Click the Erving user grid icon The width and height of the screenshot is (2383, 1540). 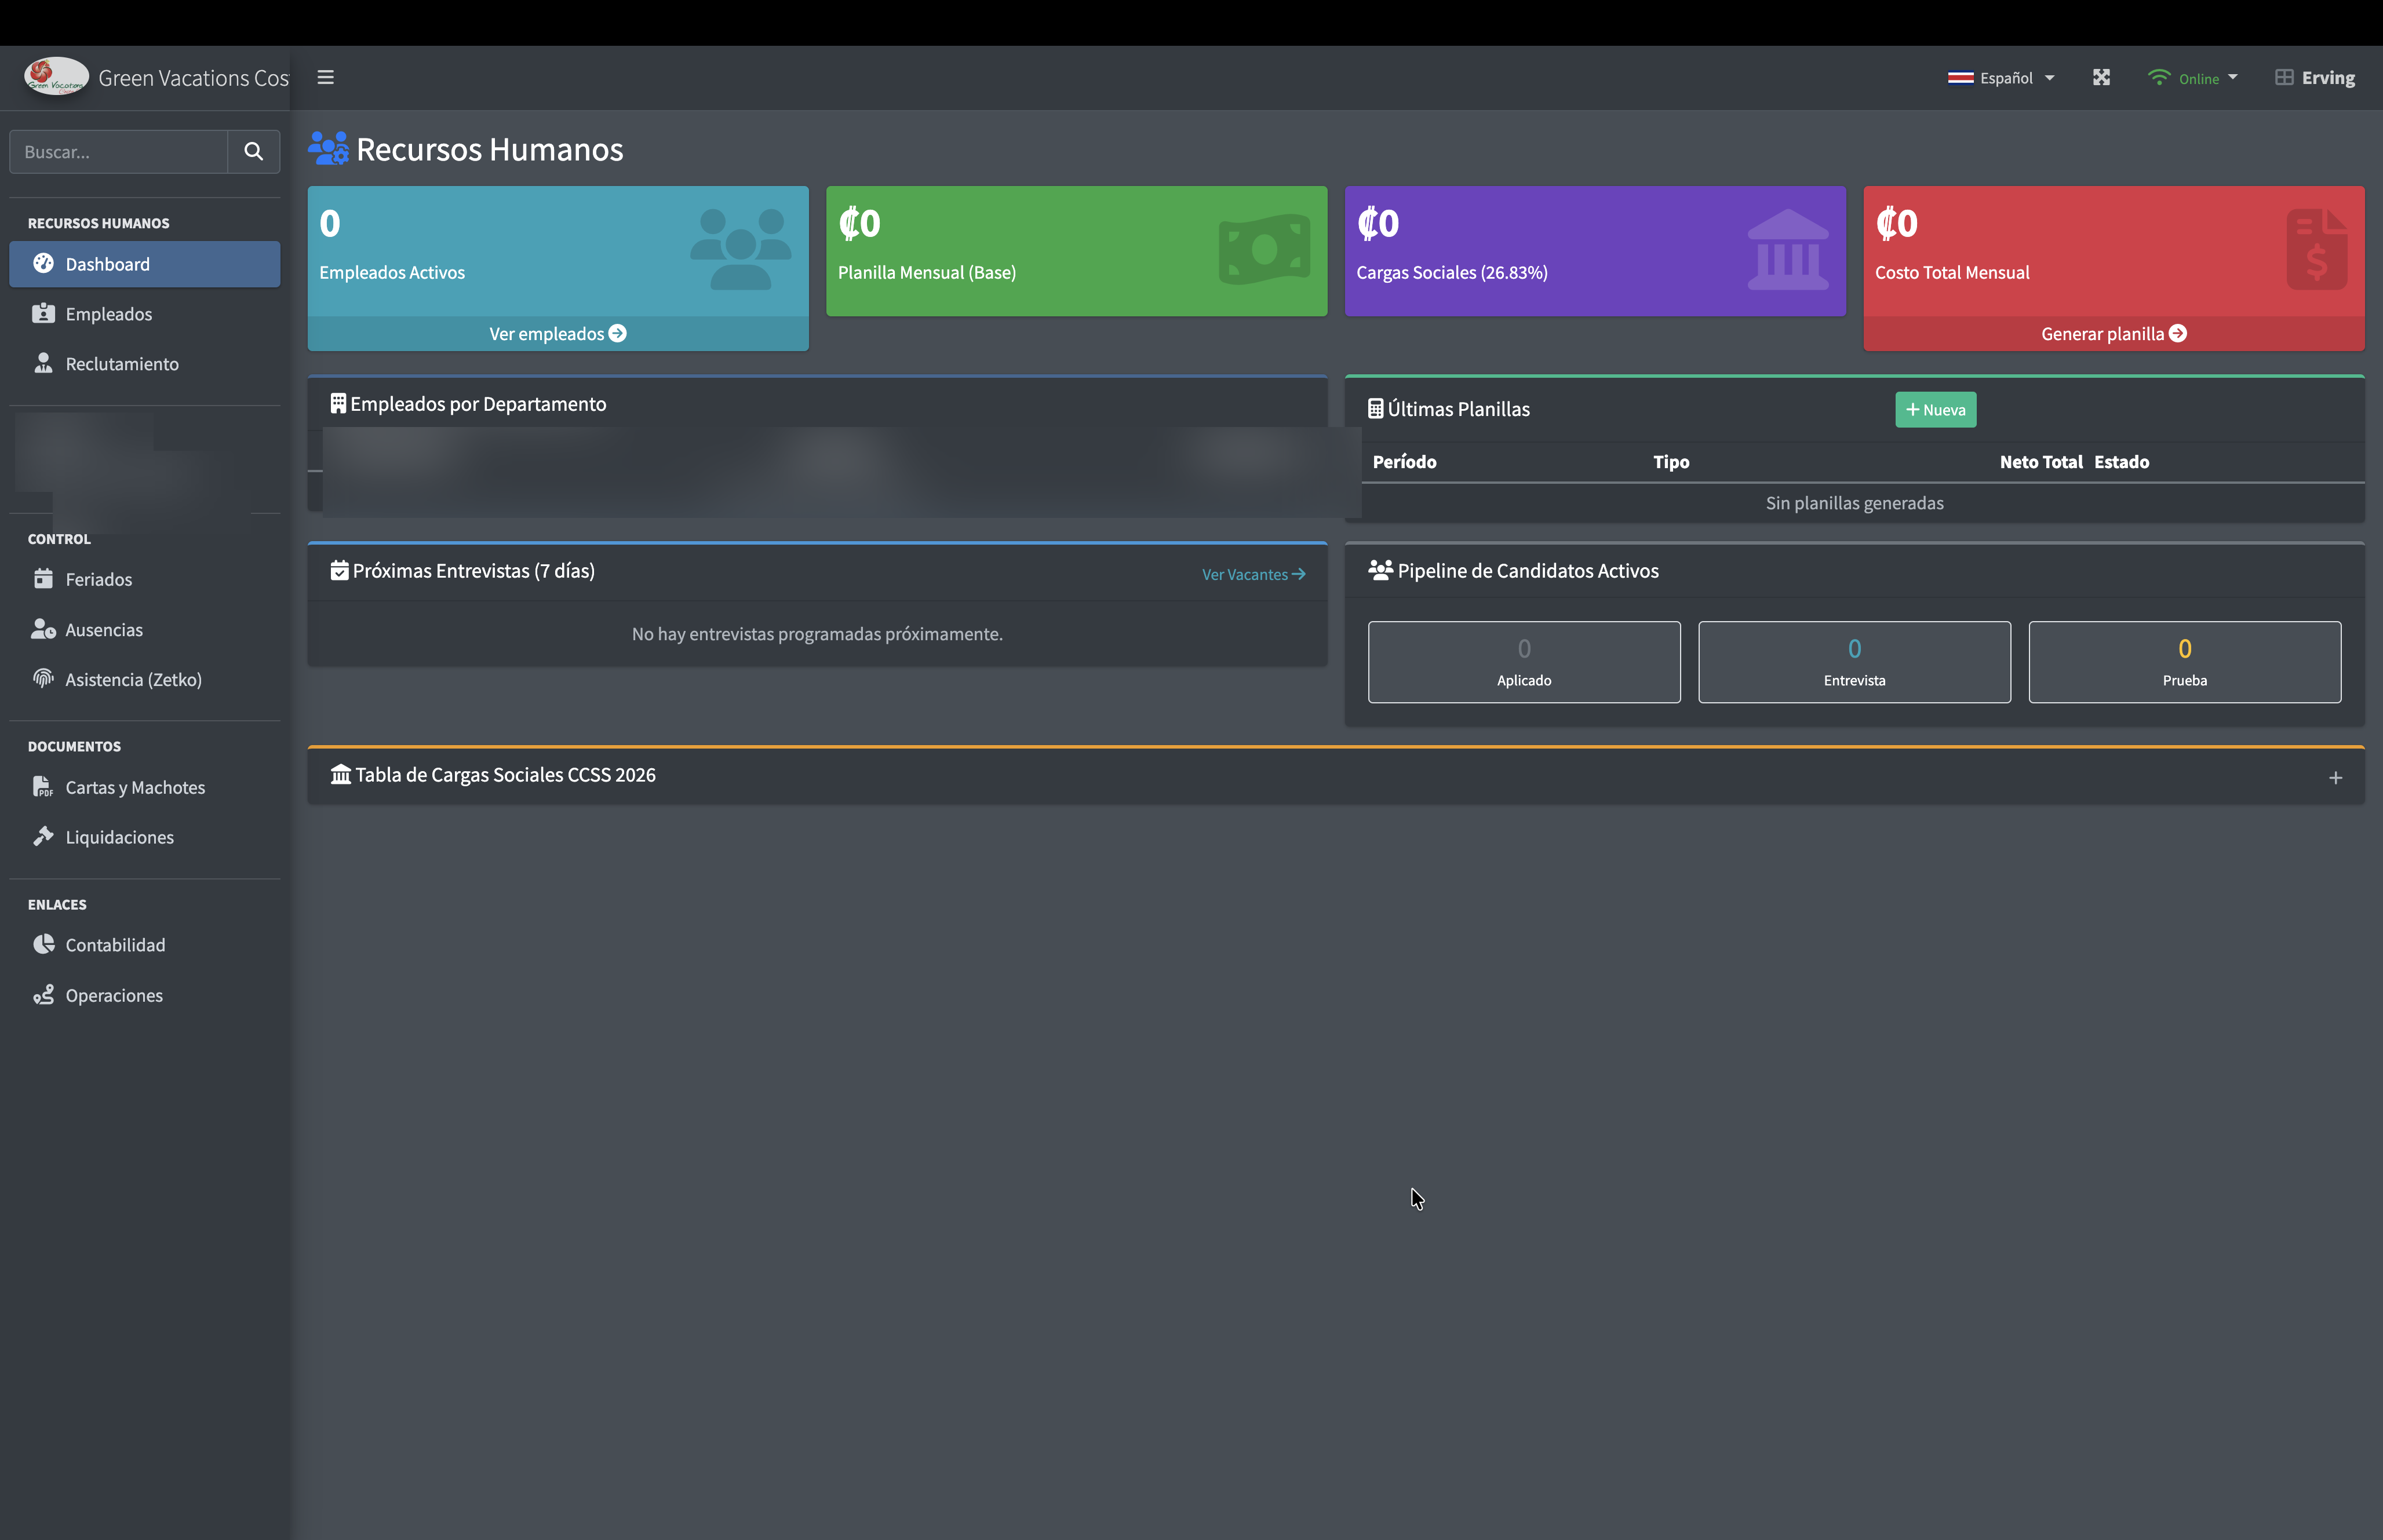(x=2284, y=77)
